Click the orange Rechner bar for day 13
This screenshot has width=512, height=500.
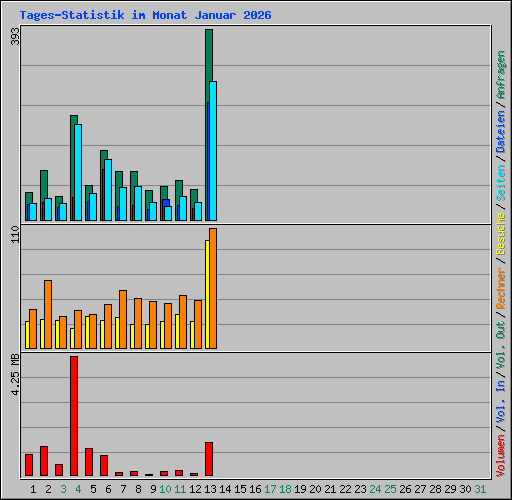pos(213,288)
